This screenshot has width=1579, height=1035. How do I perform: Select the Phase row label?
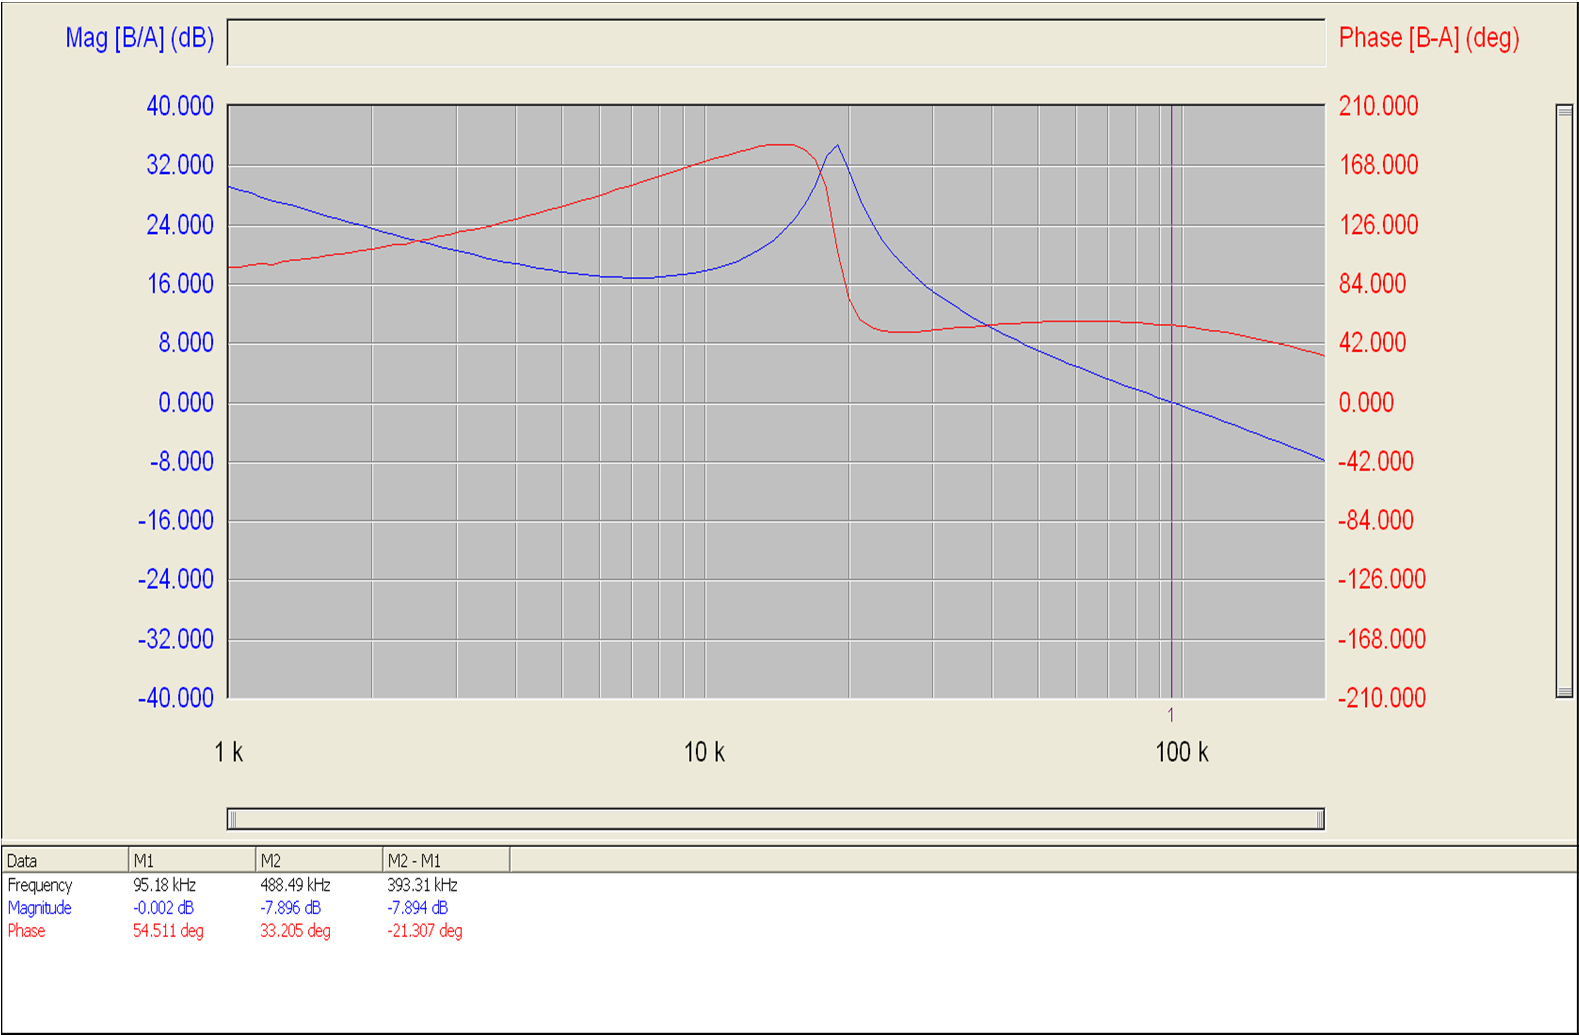[x=27, y=931]
